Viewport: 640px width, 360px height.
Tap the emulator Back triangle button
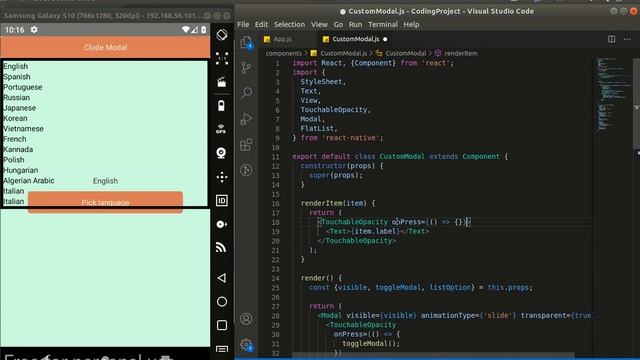point(222,278)
